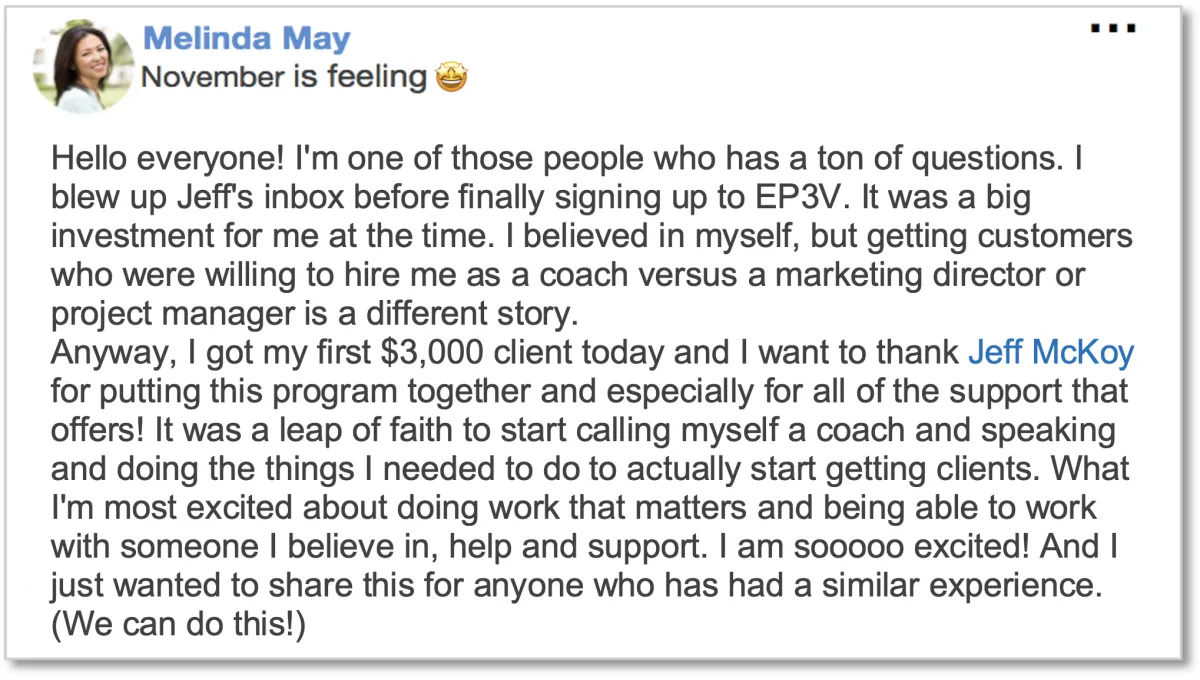Open the three-dot post options menu
Viewport: 1200px width, 680px height.
[x=1113, y=27]
